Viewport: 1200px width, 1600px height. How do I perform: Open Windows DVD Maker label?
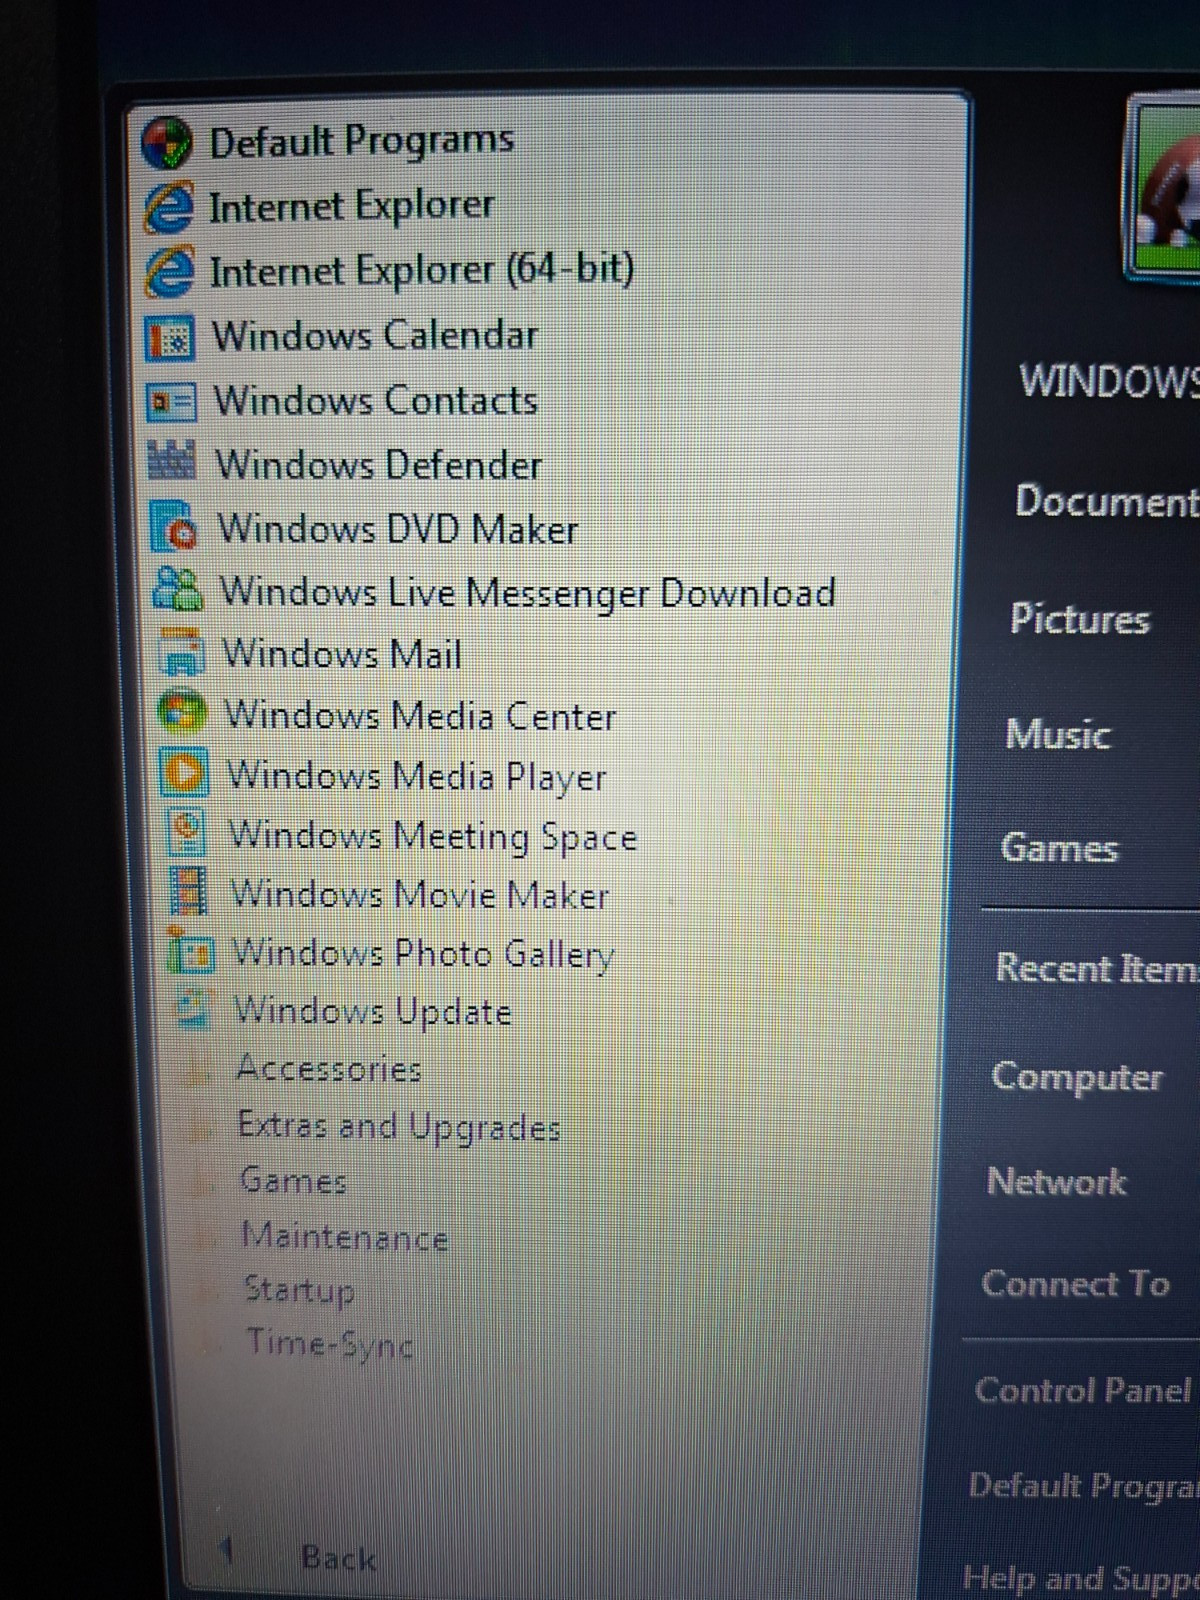tap(398, 529)
